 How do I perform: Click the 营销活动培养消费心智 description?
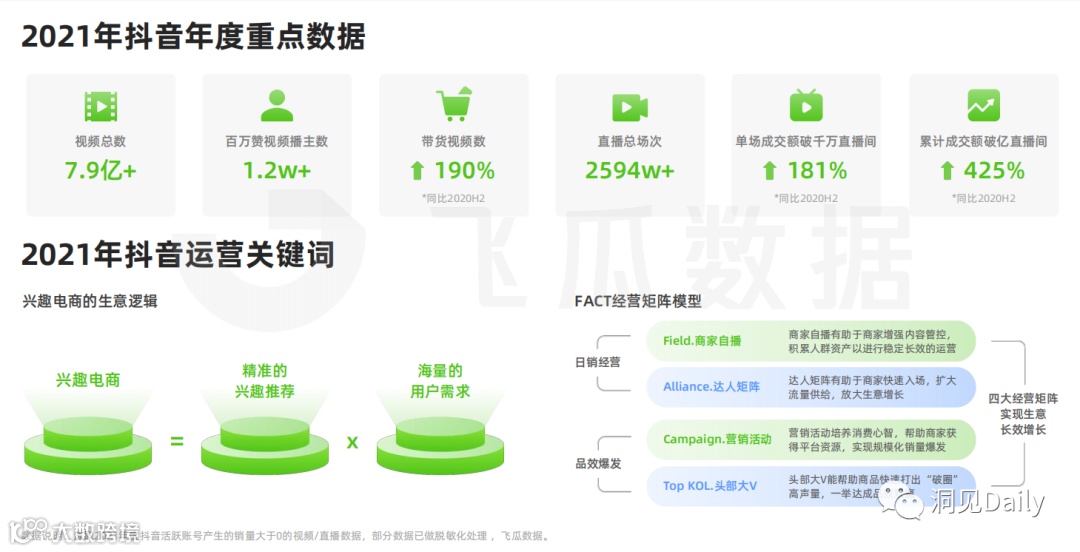(x=872, y=440)
